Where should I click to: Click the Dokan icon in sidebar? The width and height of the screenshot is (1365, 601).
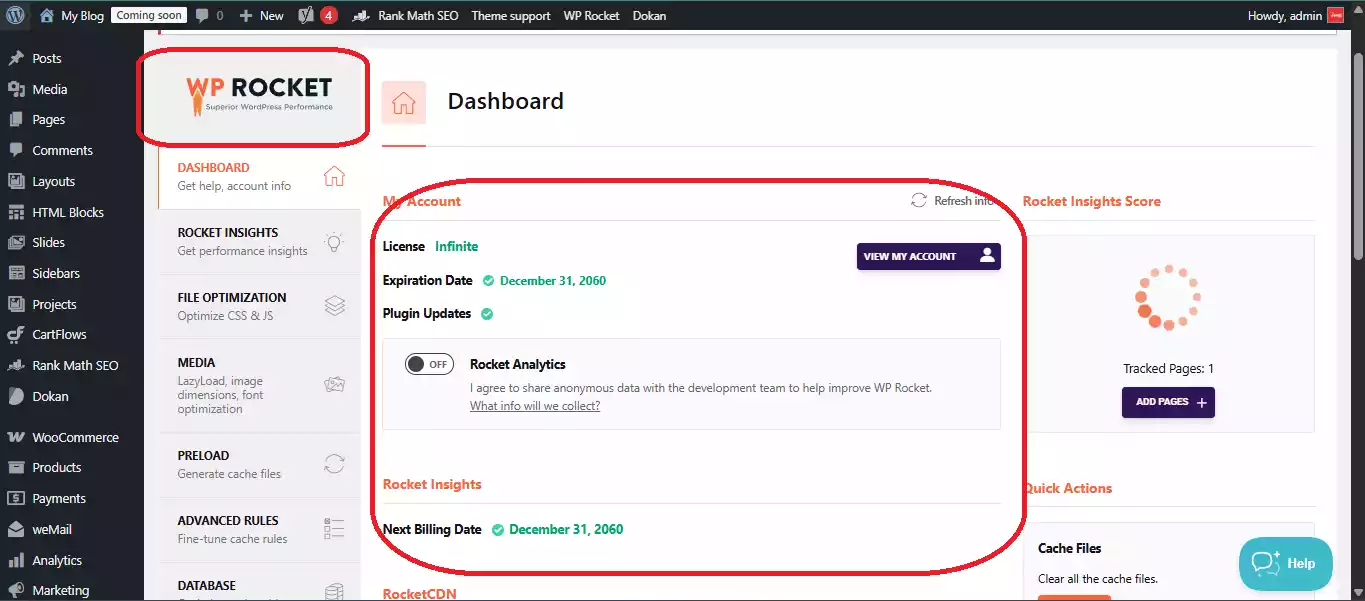pos(16,396)
